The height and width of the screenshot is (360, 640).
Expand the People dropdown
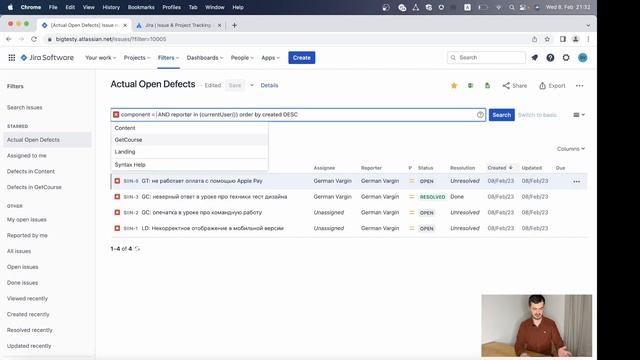pos(242,58)
